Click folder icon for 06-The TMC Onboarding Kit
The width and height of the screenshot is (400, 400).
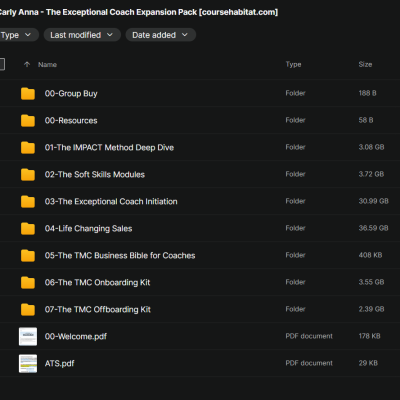[x=28, y=283]
